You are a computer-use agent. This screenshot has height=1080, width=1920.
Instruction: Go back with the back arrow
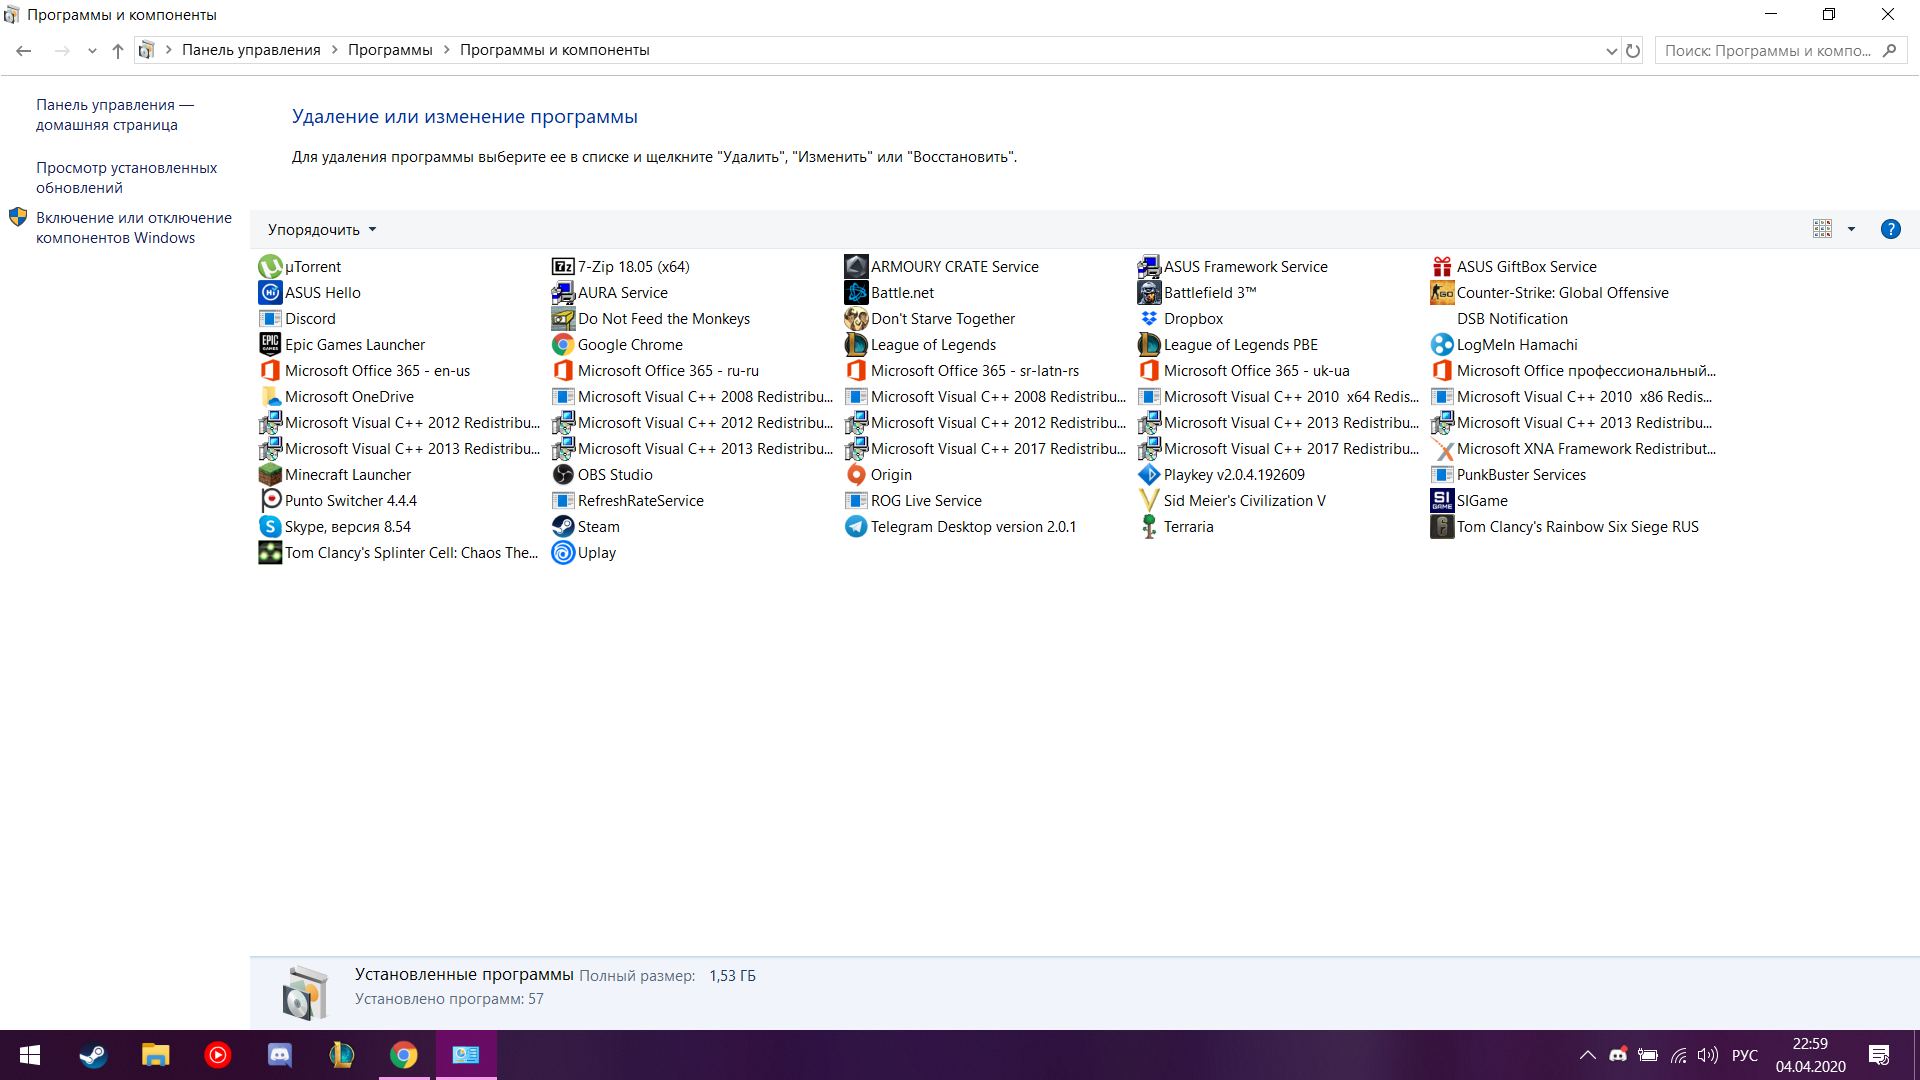(x=24, y=51)
